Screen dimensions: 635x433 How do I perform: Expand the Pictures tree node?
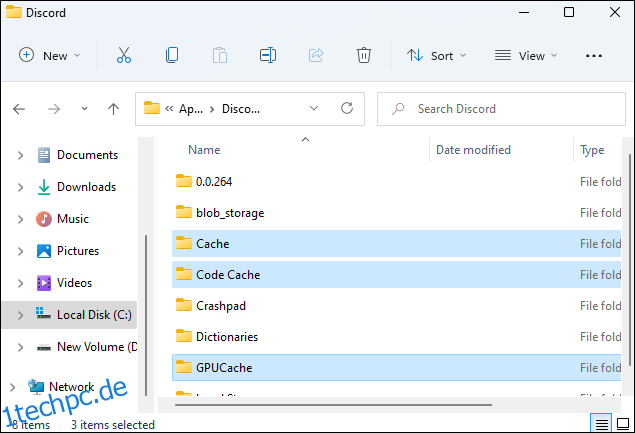click(x=20, y=251)
